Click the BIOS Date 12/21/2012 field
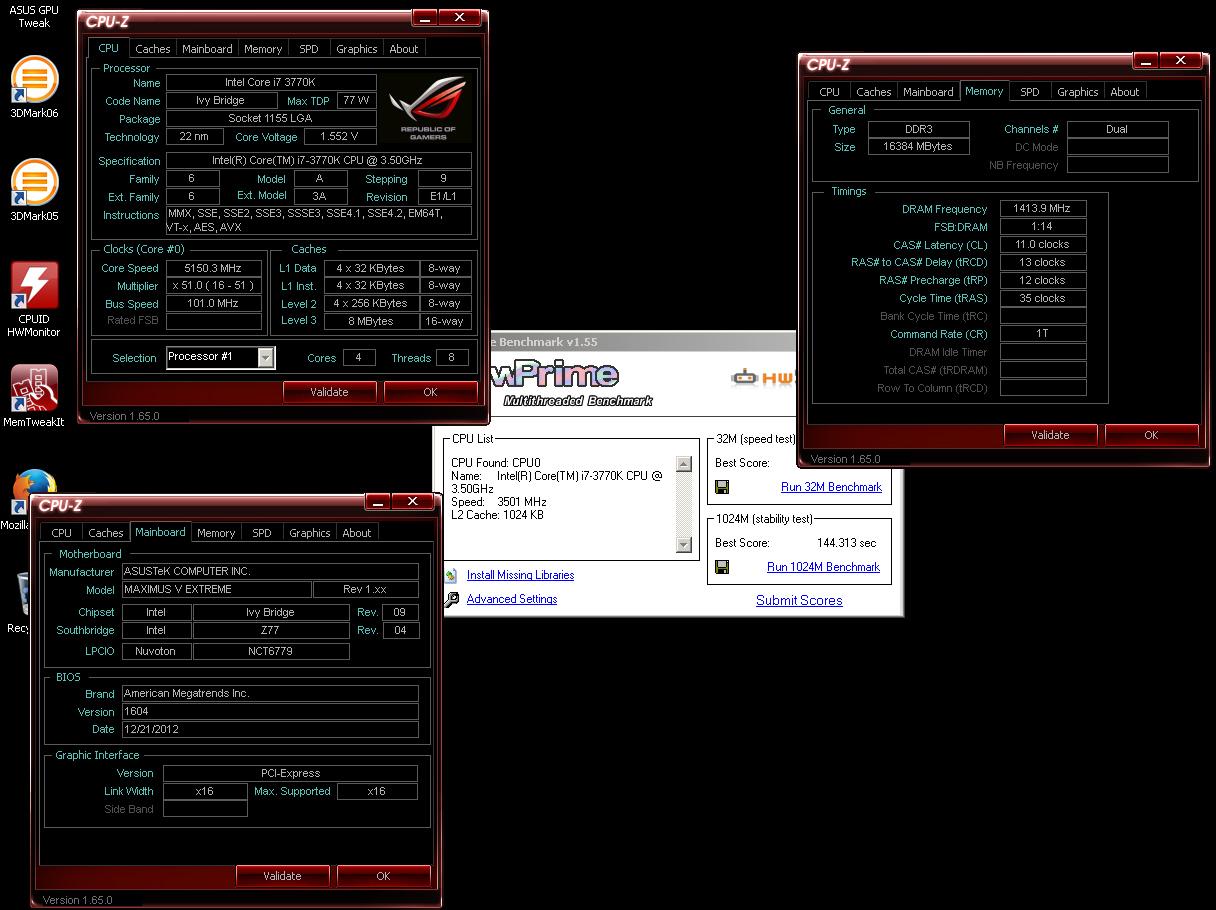This screenshot has width=1216, height=910. coord(270,729)
